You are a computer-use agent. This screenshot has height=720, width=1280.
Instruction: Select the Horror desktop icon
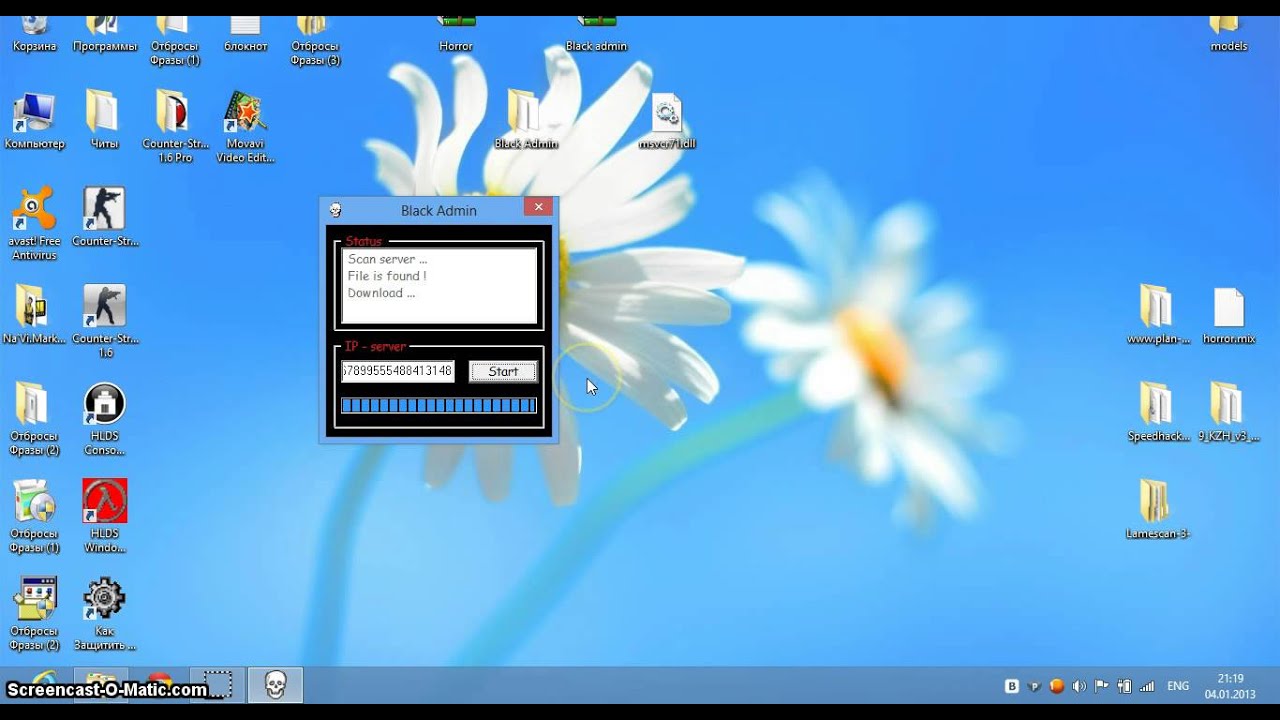(456, 35)
